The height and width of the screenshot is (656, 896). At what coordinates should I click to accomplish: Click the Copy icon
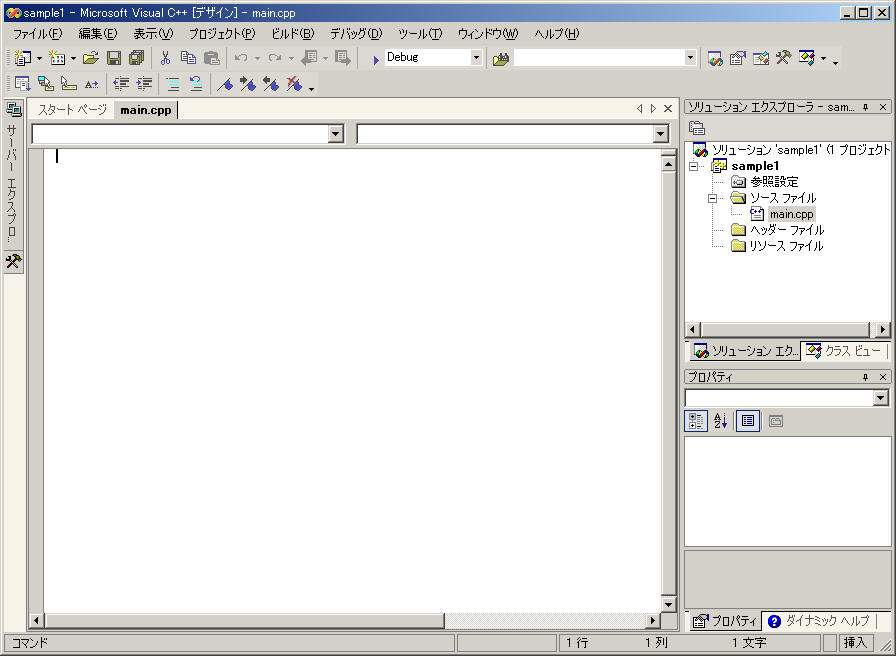[x=188, y=58]
